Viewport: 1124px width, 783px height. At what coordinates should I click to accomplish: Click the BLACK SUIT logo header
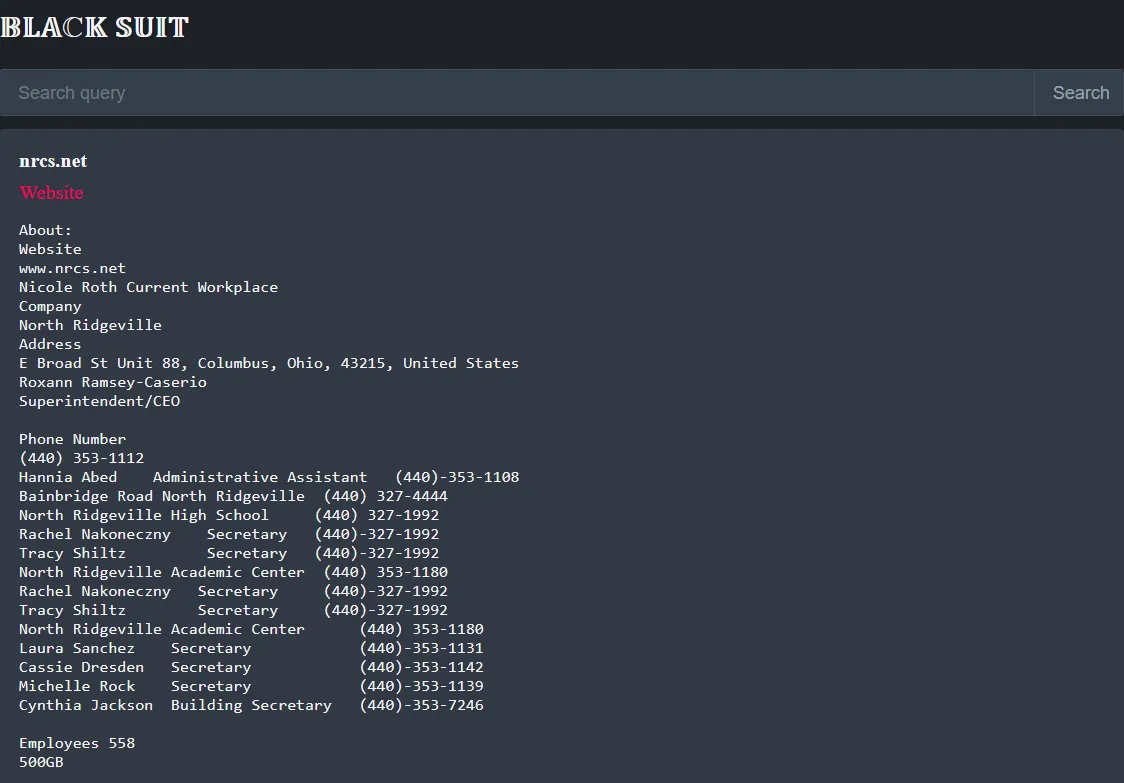point(95,27)
